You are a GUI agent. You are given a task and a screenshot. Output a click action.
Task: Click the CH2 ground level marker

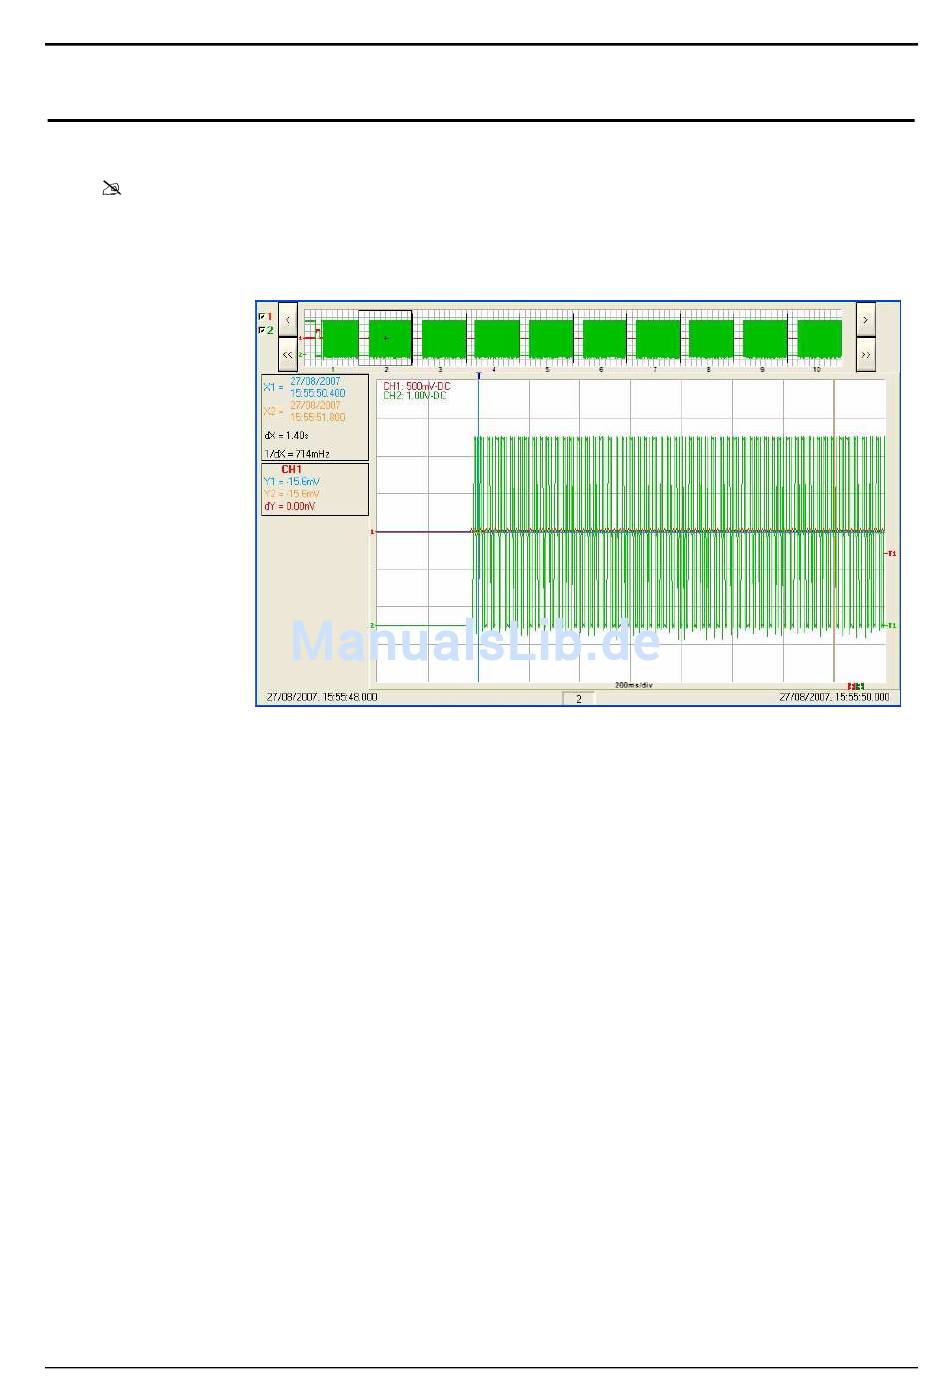click(372, 626)
